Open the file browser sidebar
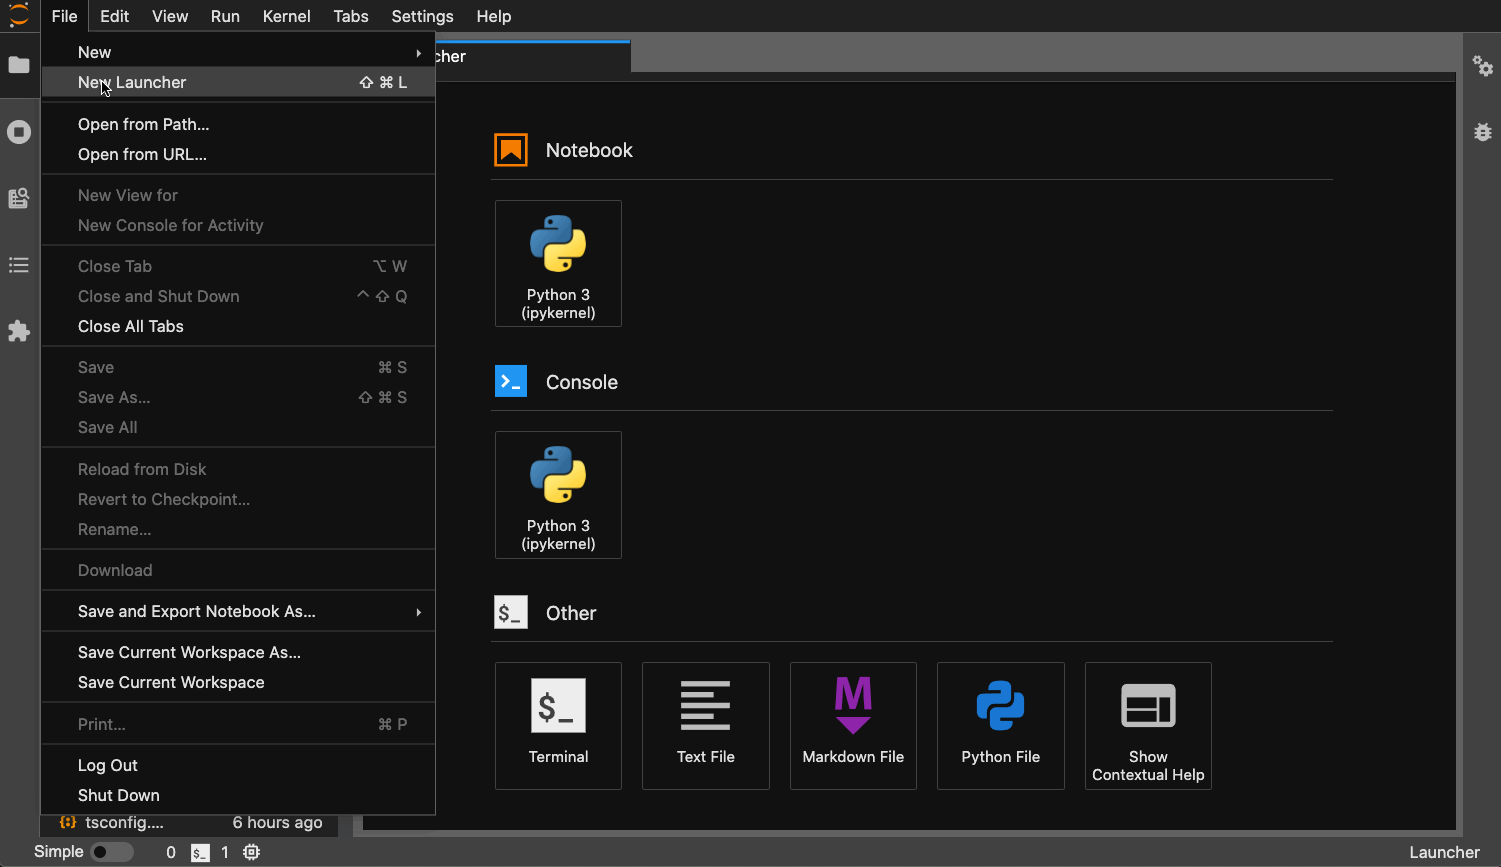The height and width of the screenshot is (867, 1501). click(18, 66)
